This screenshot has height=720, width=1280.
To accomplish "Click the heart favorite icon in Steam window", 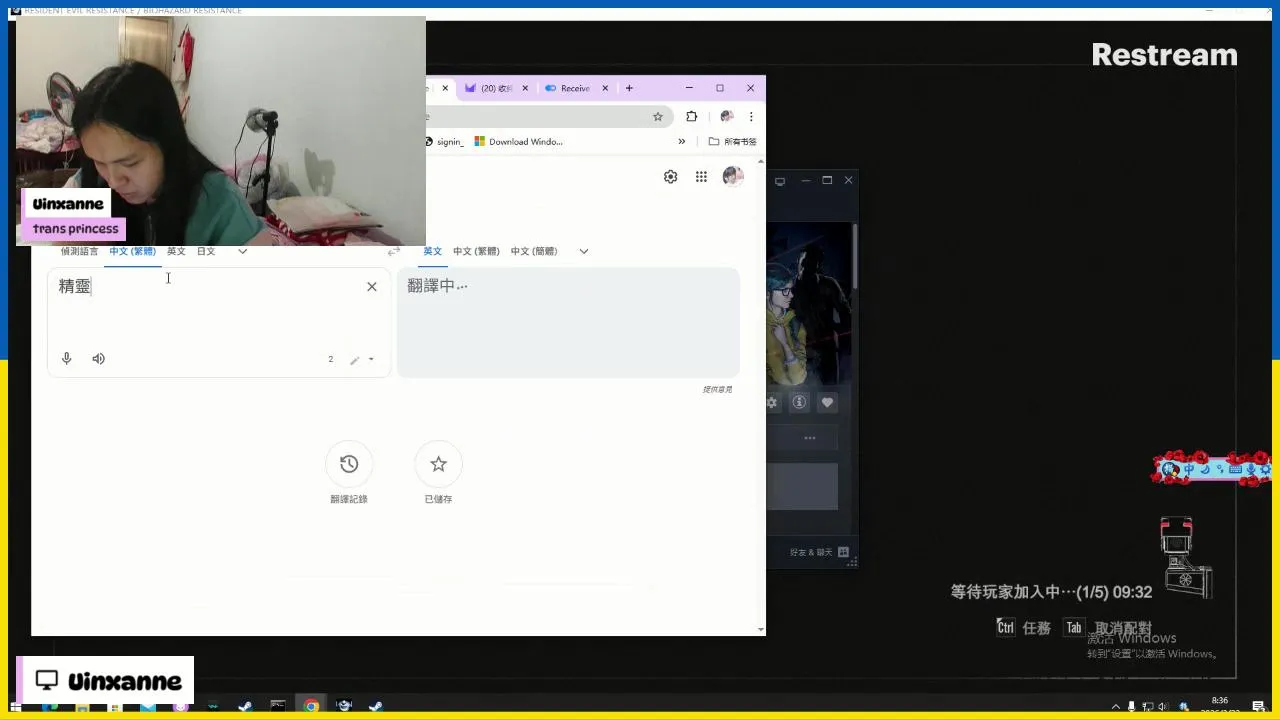I will (827, 402).
